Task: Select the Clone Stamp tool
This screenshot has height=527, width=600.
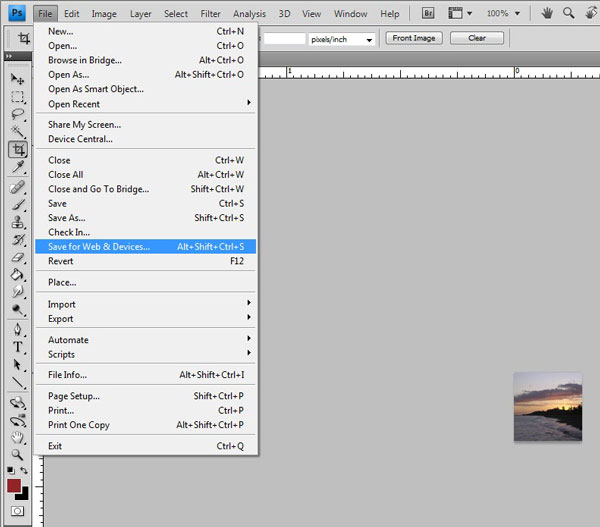Action: point(18,222)
